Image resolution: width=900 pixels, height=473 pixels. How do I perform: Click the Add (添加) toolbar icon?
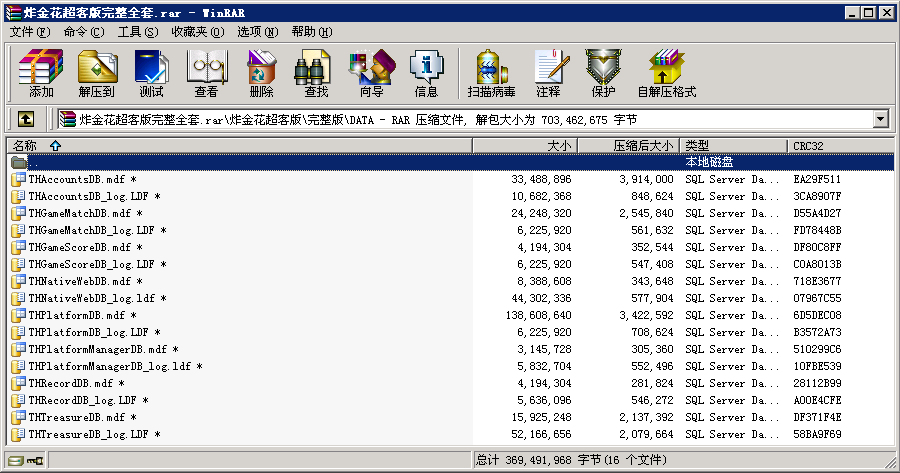pyautogui.click(x=41, y=73)
